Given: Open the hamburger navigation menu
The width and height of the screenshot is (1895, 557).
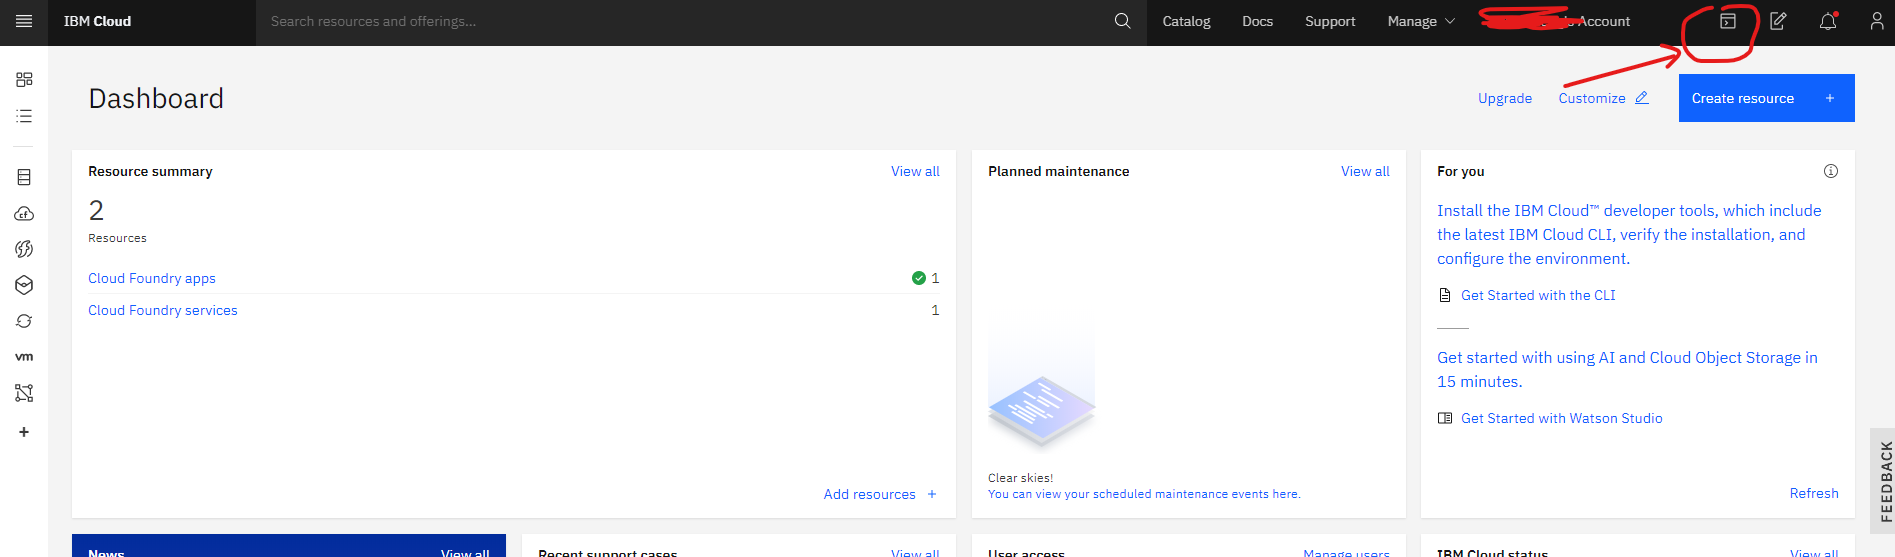Looking at the screenshot, I should pos(24,21).
